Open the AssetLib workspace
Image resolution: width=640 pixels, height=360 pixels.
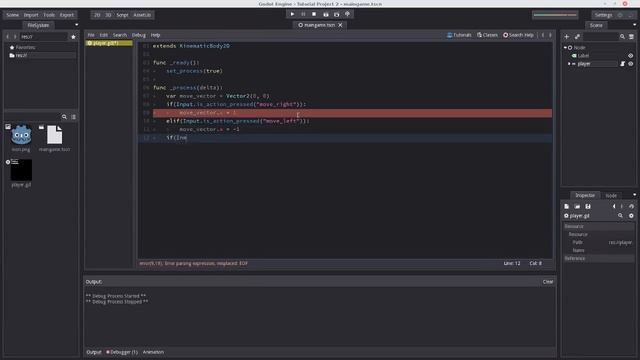pyautogui.click(x=142, y=15)
